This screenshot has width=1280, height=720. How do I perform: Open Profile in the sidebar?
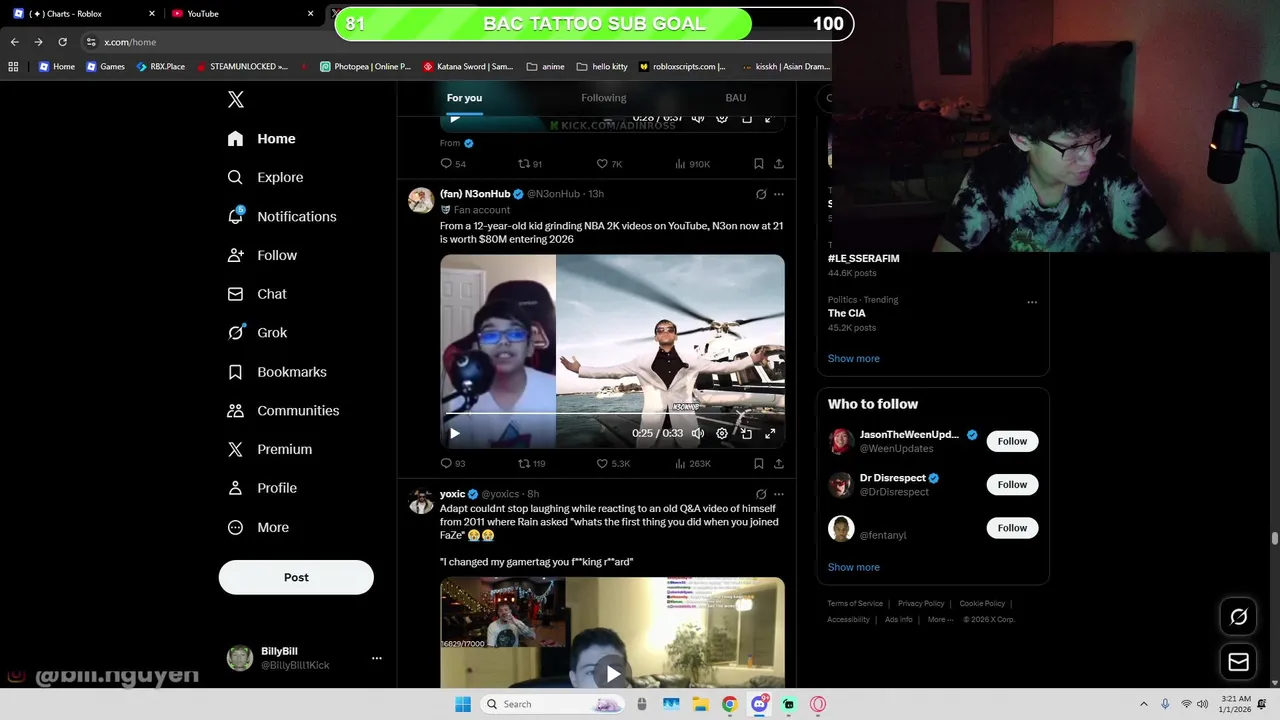pos(262,488)
